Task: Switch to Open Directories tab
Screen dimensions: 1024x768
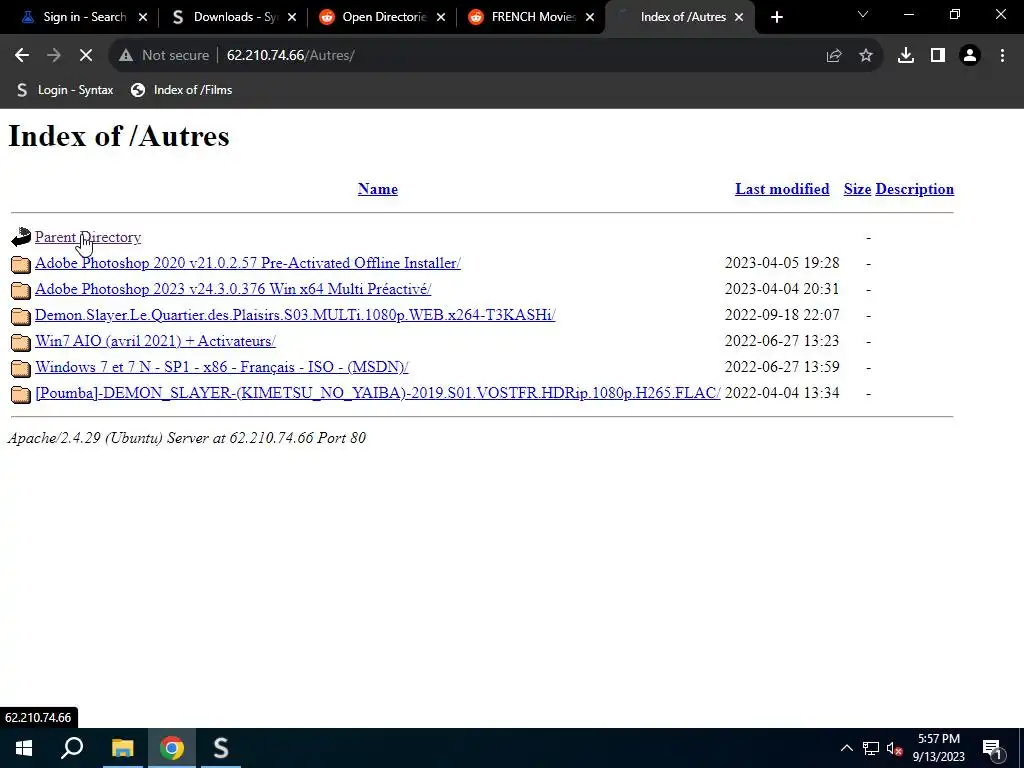Action: click(x=383, y=17)
